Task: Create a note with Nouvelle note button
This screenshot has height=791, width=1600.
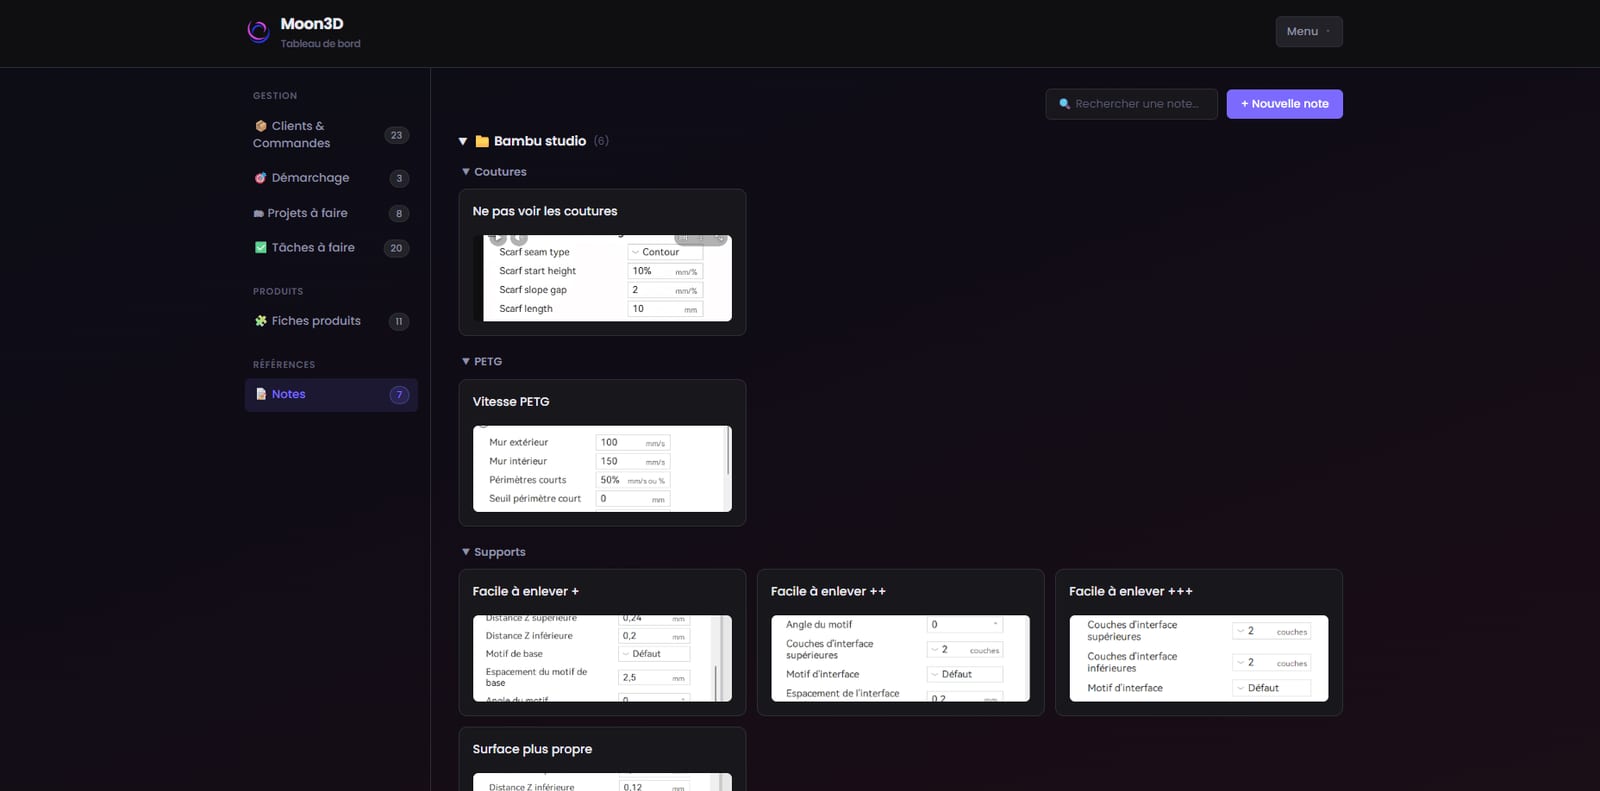Action: tap(1284, 104)
